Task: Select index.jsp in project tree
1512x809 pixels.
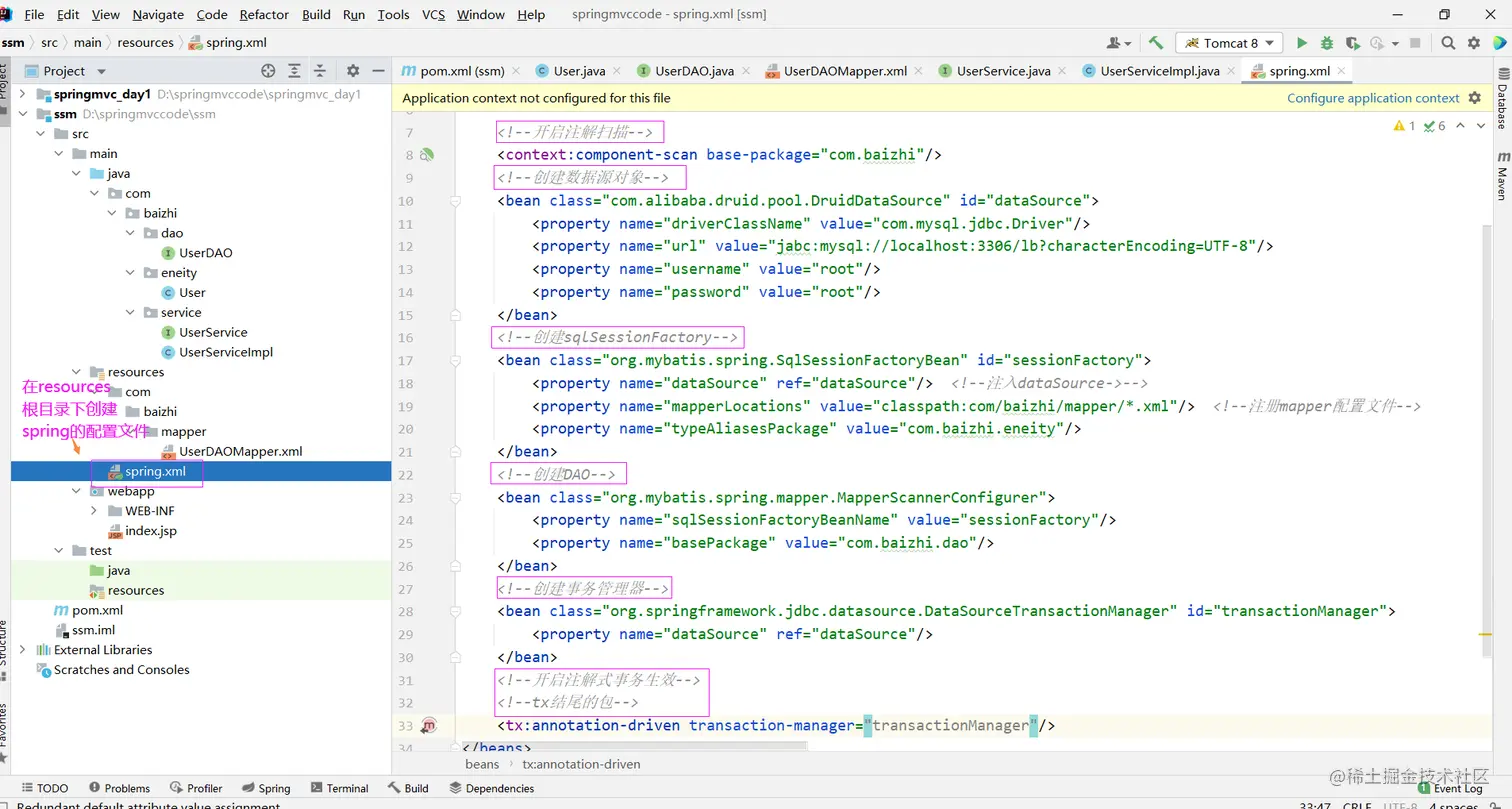Action: pos(150,531)
